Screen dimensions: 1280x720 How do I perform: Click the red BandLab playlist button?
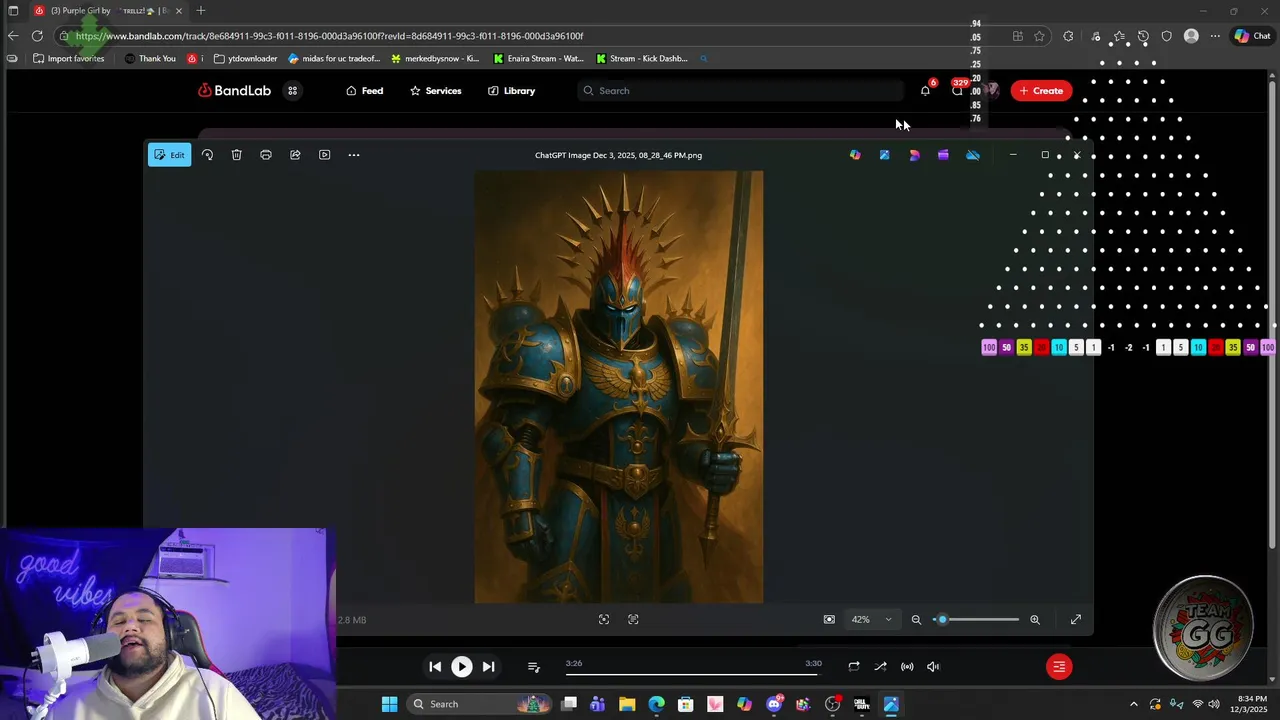(1059, 666)
